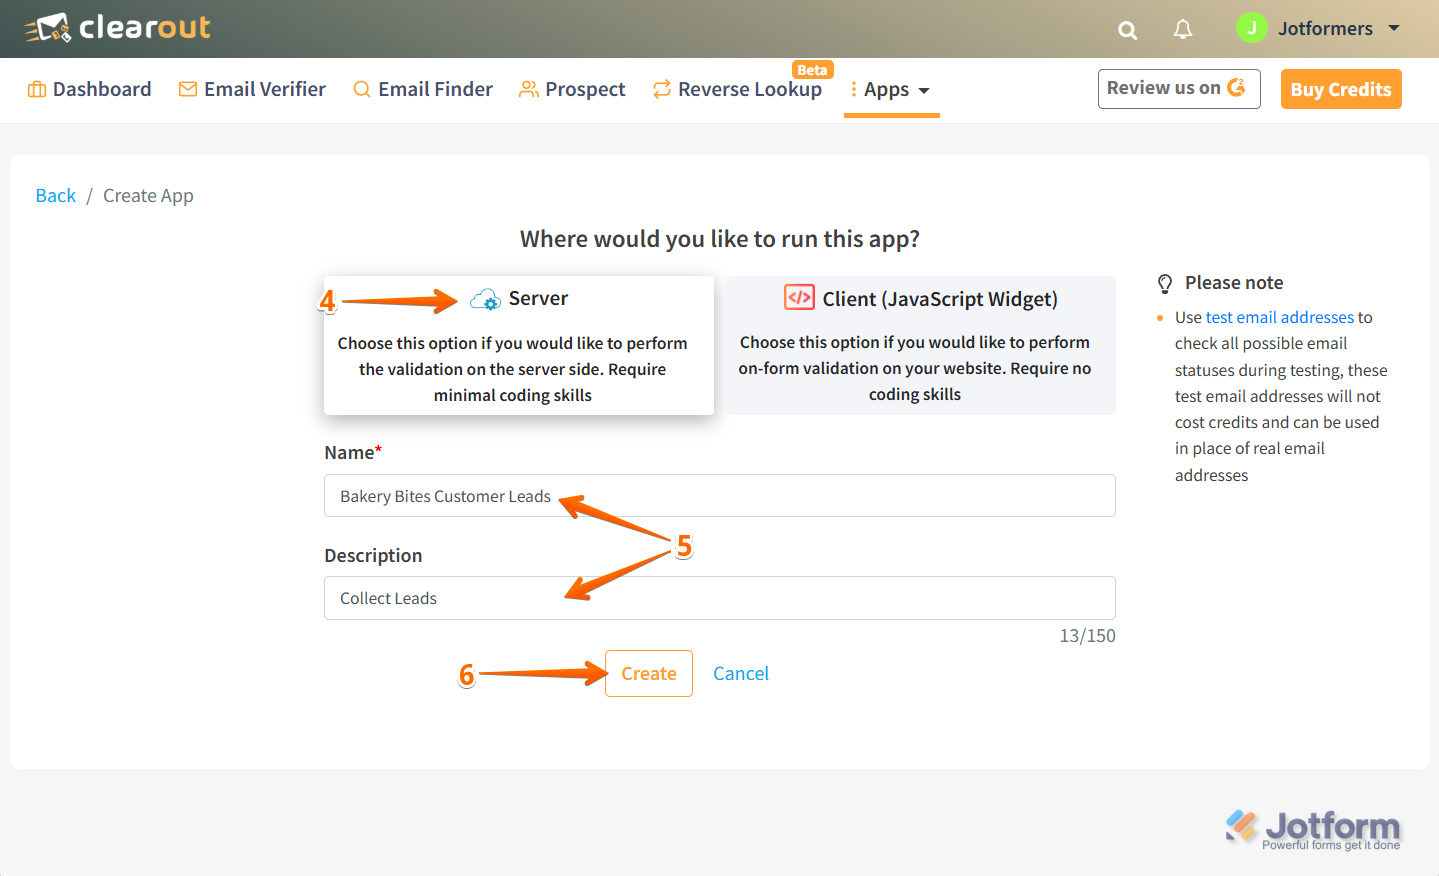Go to Dashboard tab
The width and height of the screenshot is (1439, 876).
point(90,89)
